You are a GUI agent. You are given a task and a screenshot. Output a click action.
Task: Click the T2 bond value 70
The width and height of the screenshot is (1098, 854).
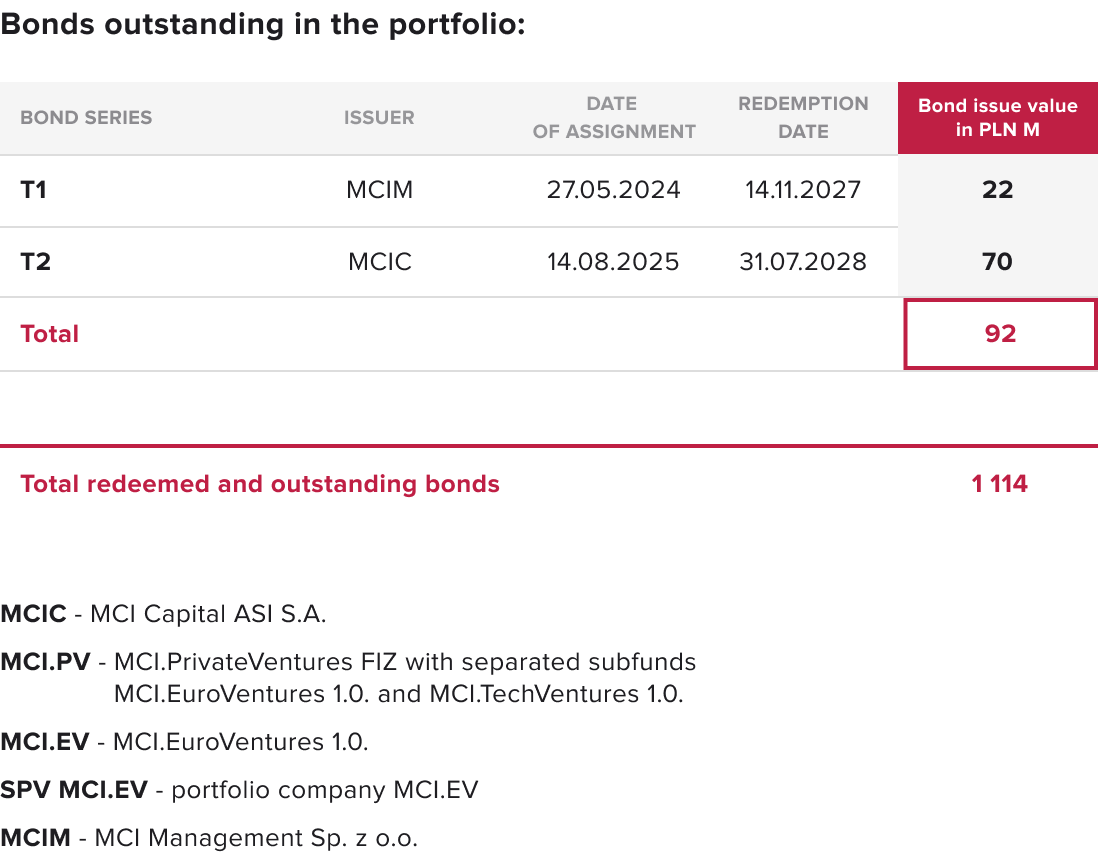pos(998,262)
